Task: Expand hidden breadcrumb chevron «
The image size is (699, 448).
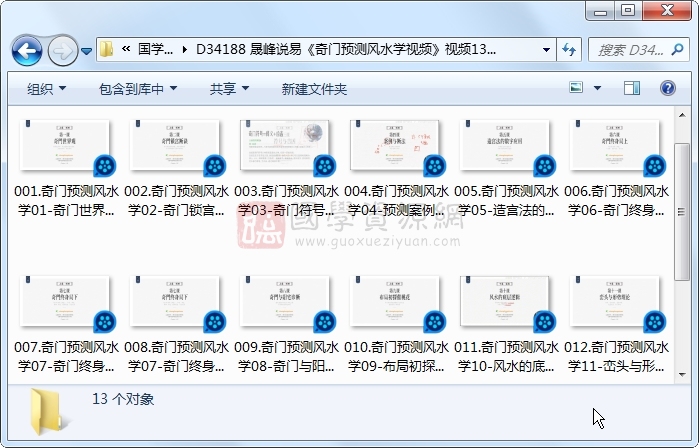Action: pos(126,49)
